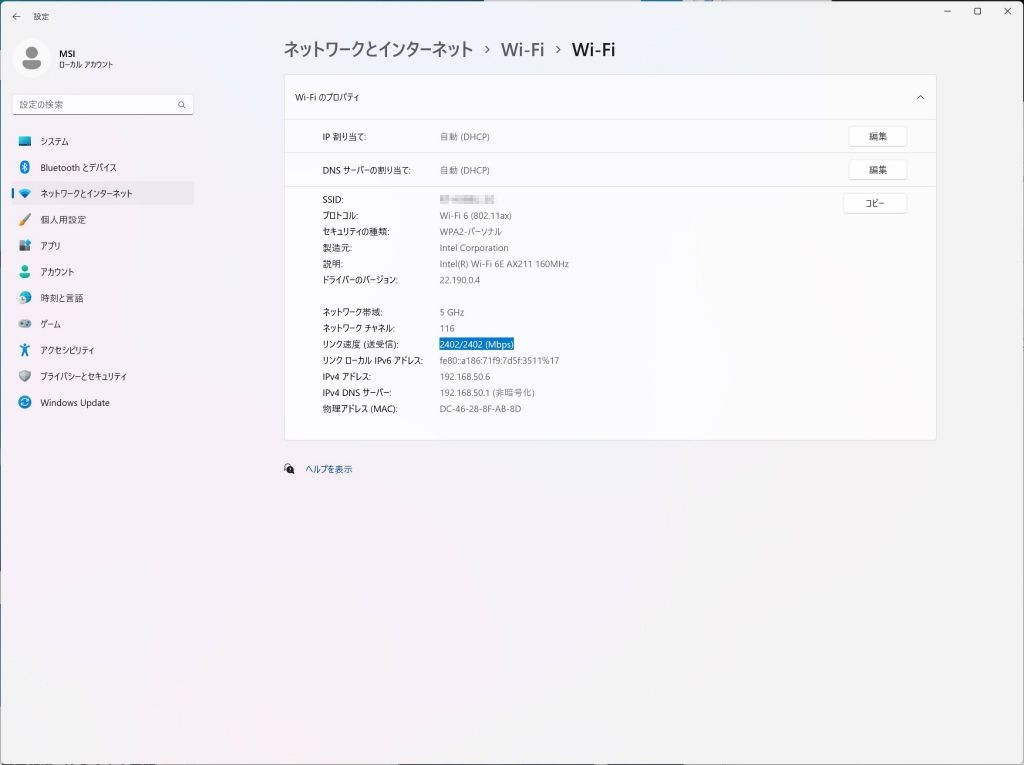The height and width of the screenshot is (765, 1024).
Task: Click the ゲーム controller icon in sidebar
Action: point(25,324)
